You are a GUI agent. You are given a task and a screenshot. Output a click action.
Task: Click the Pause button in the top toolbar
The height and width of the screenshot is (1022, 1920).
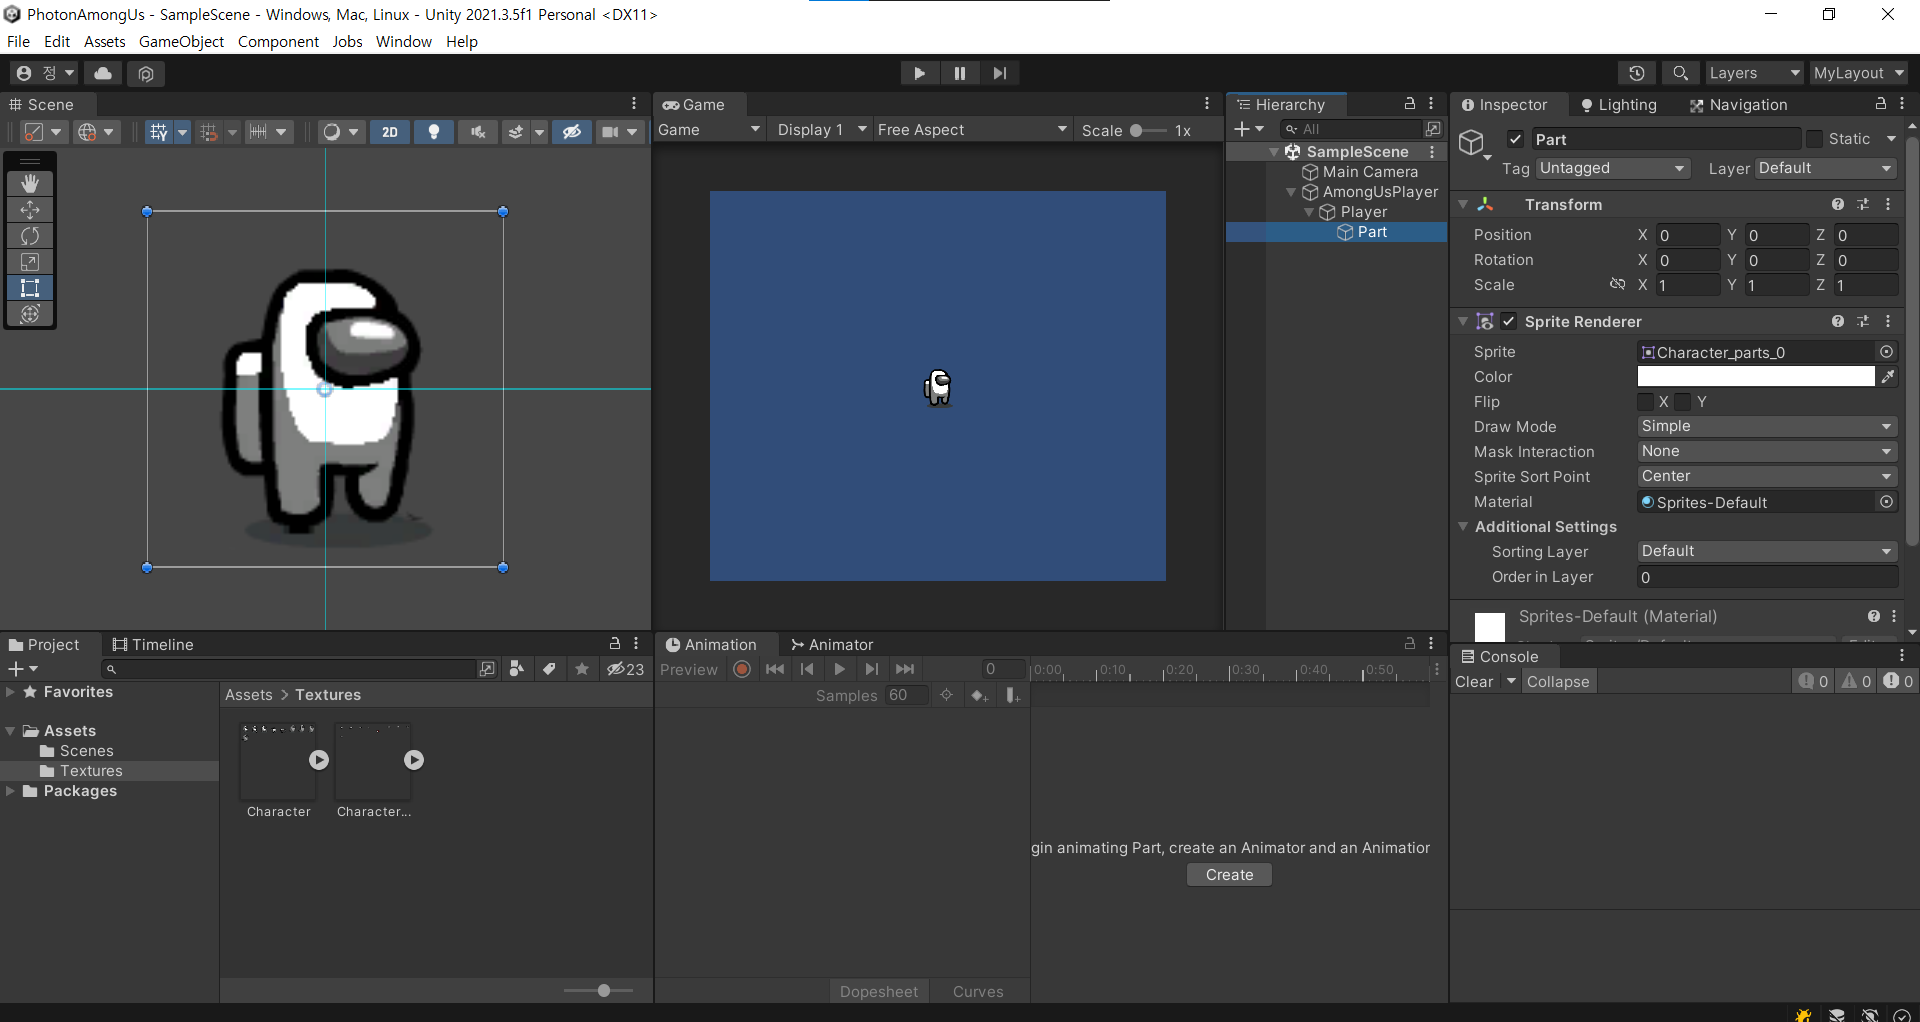click(960, 73)
